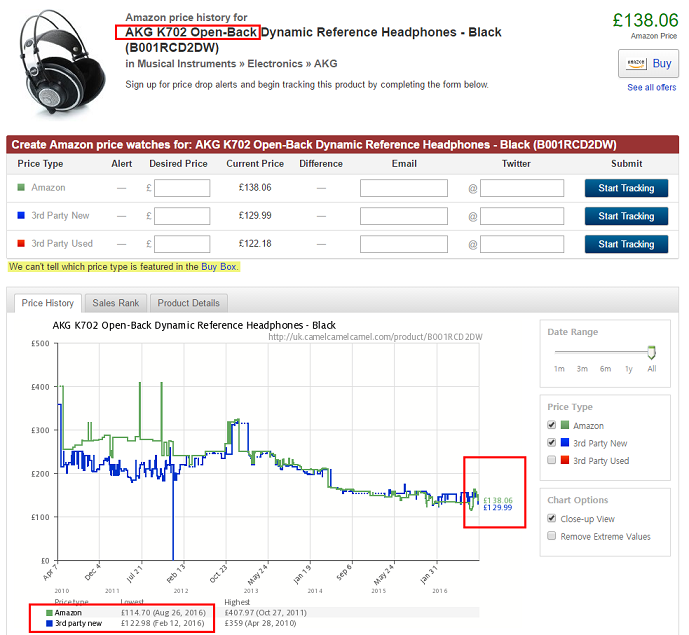
Task: Open the Buy Box link
Action: point(219,267)
